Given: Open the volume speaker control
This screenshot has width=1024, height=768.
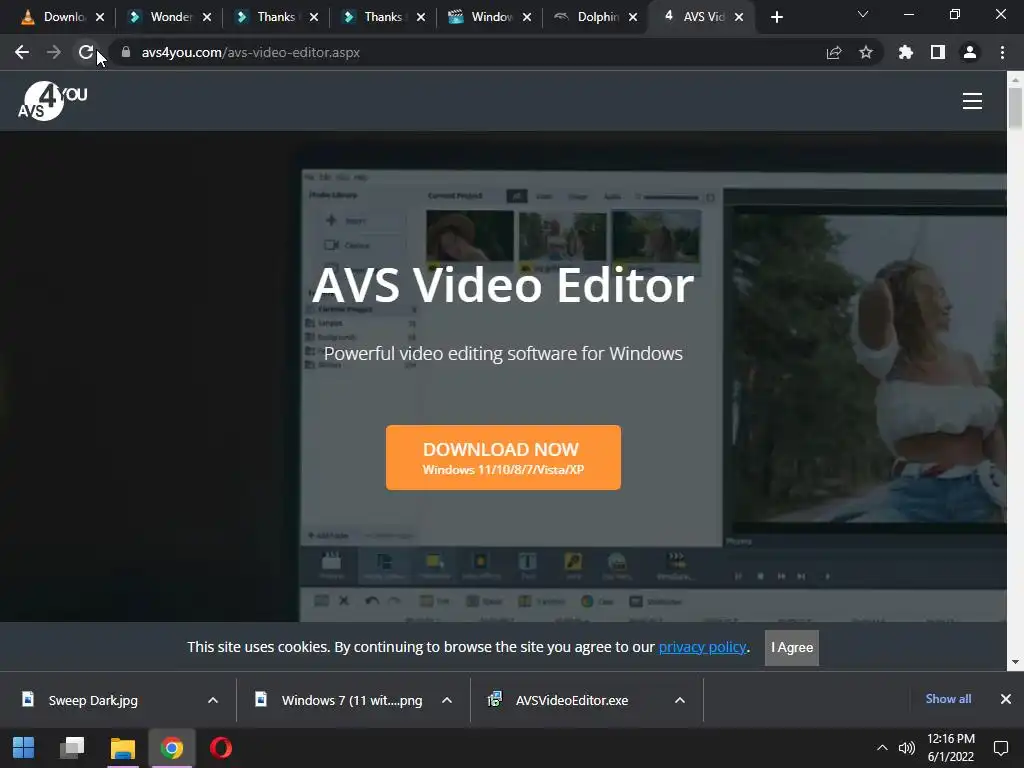Looking at the screenshot, I should pyautogui.click(x=906, y=748).
